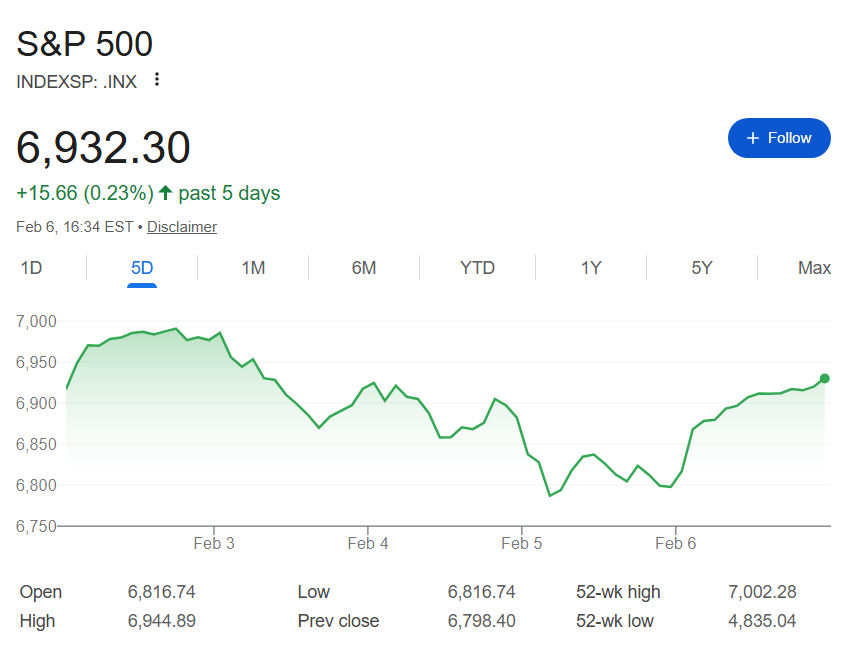852x663 pixels.
Task: Switch to the Max time range
Action: [814, 268]
